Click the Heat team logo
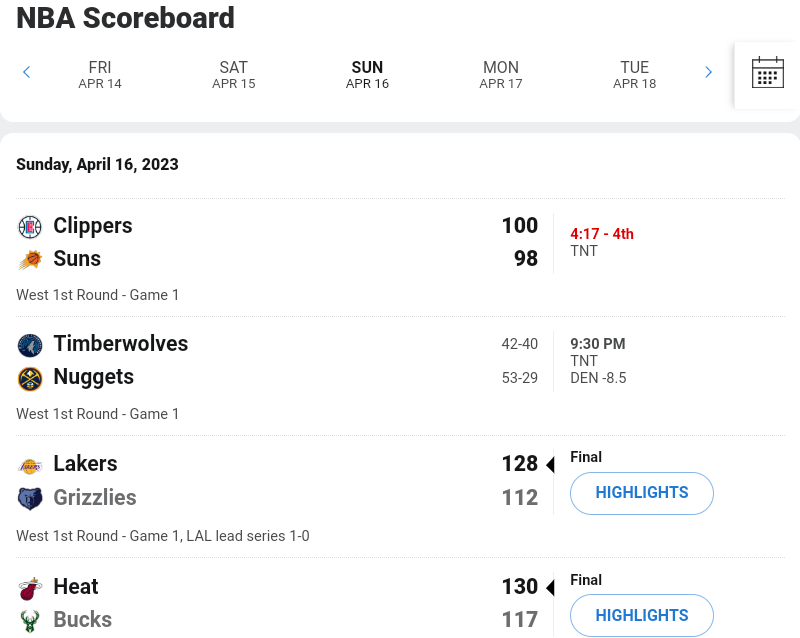The image size is (800, 638). coord(30,587)
